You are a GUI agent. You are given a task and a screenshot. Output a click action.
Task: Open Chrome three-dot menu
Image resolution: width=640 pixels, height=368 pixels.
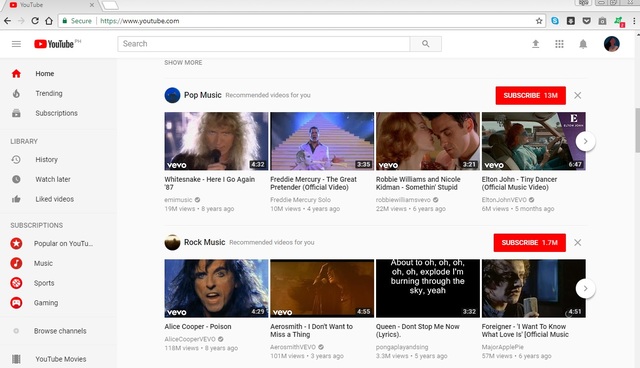tap(634, 21)
